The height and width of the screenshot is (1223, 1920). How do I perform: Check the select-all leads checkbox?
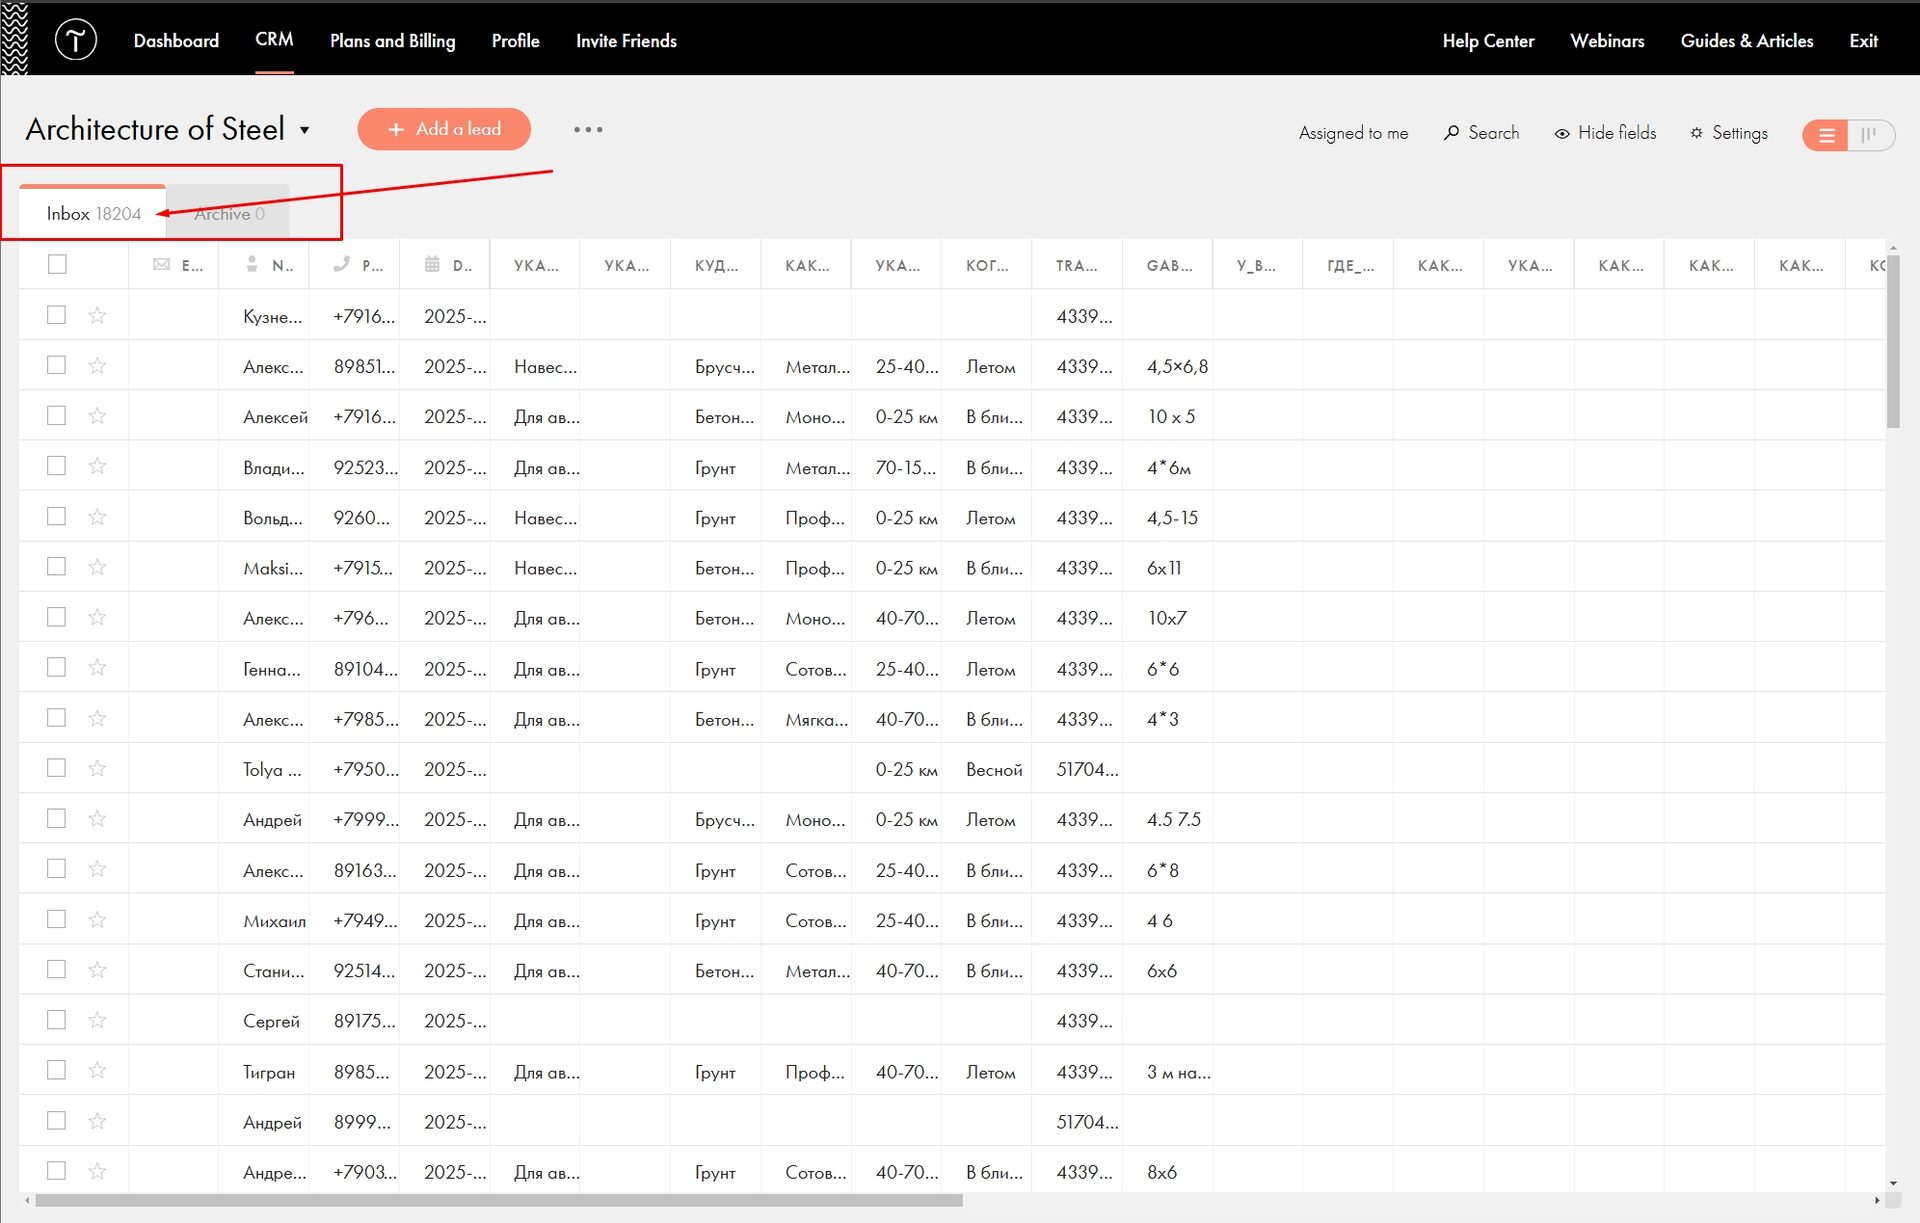click(57, 265)
